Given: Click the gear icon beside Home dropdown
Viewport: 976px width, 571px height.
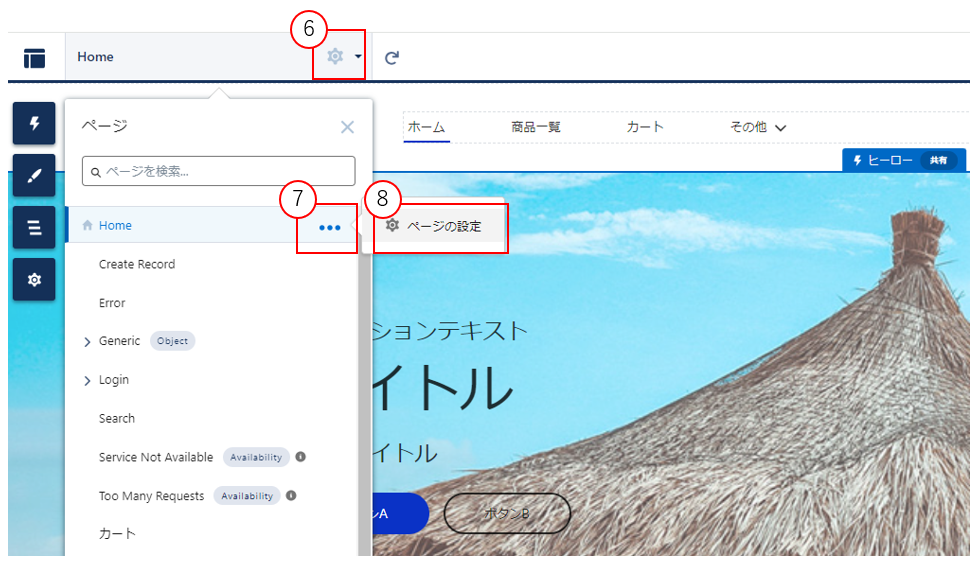Looking at the screenshot, I should [335, 56].
